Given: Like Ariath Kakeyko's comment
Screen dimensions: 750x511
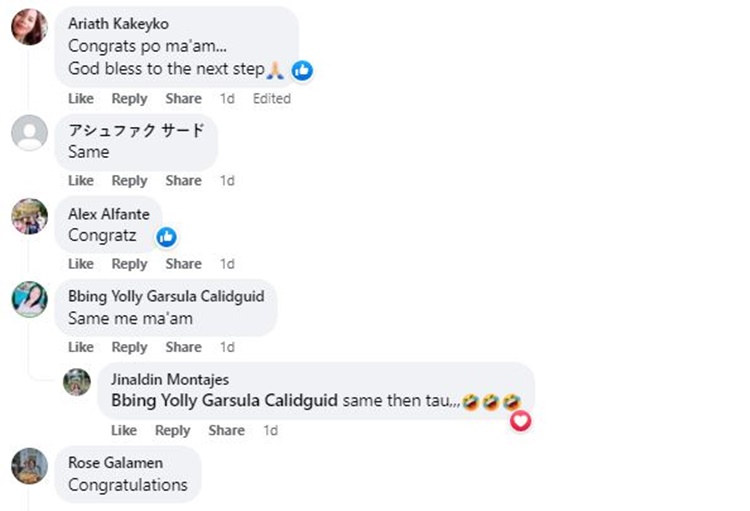Looking at the screenshot, I should (x=81, y=98).
